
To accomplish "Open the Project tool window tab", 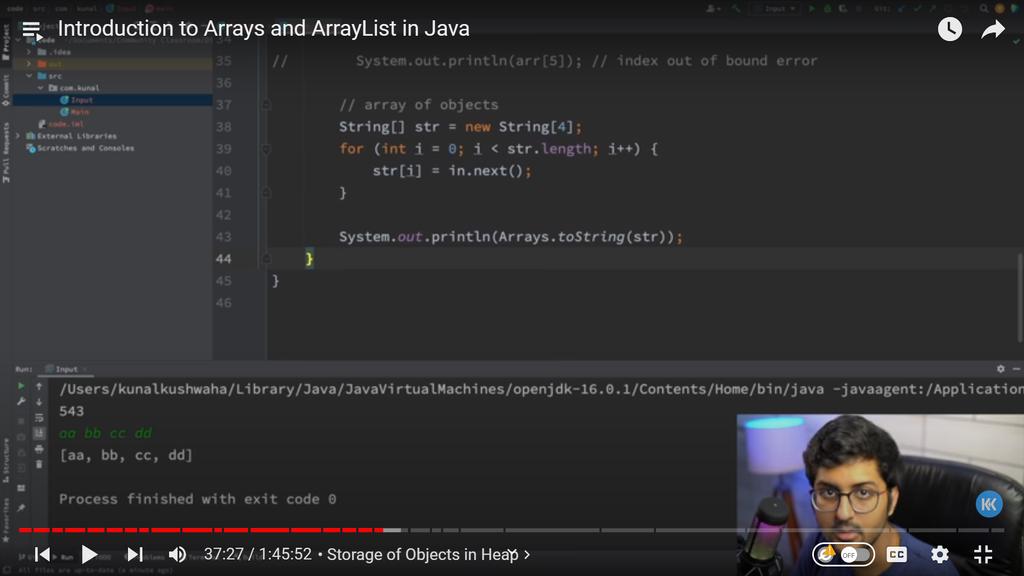I will pyautogui.click(x=6, y=42).
